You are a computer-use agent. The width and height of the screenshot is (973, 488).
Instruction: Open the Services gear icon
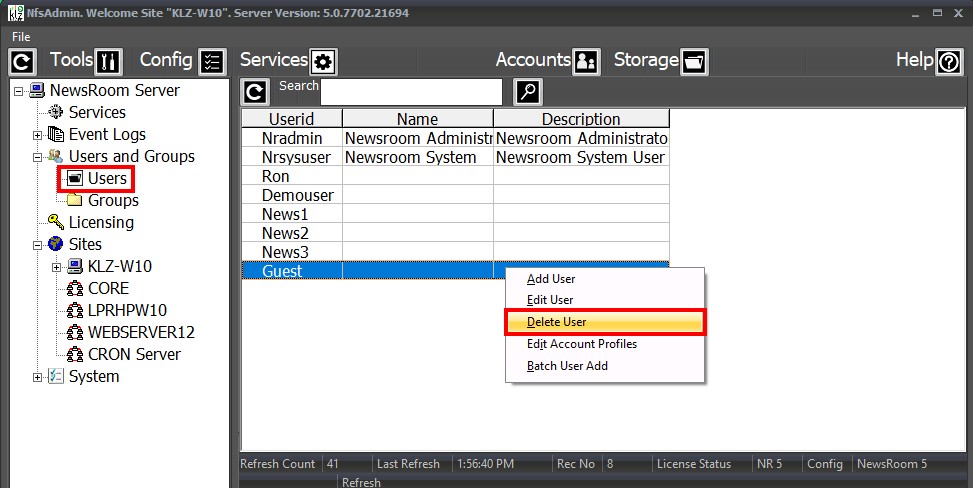coord(323,61)
